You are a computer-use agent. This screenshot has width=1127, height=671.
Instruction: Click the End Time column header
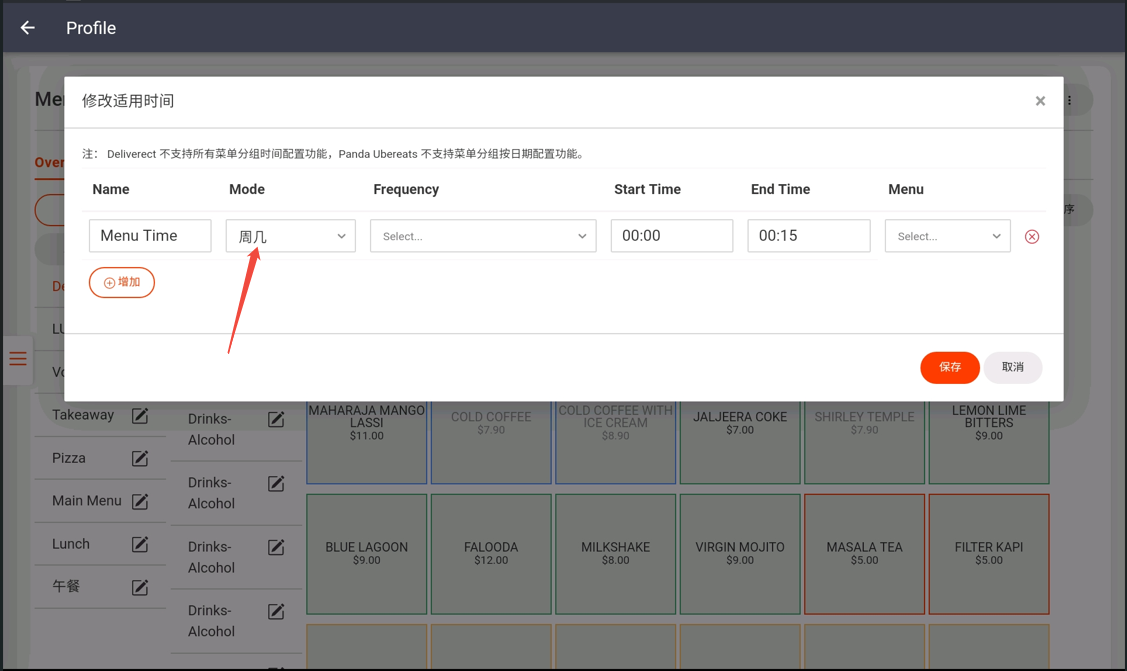pyautogui.click(x=781, y=189)
